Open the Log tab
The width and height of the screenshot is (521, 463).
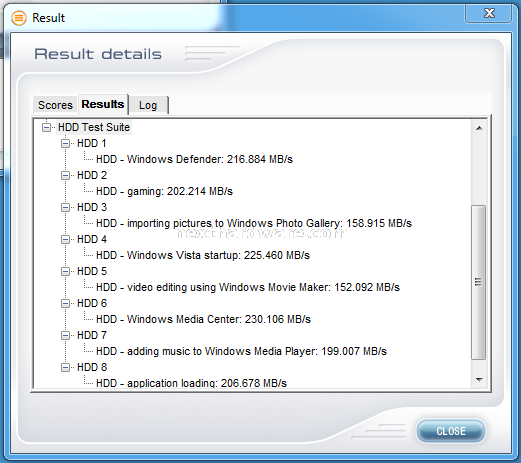click(148, 105)
